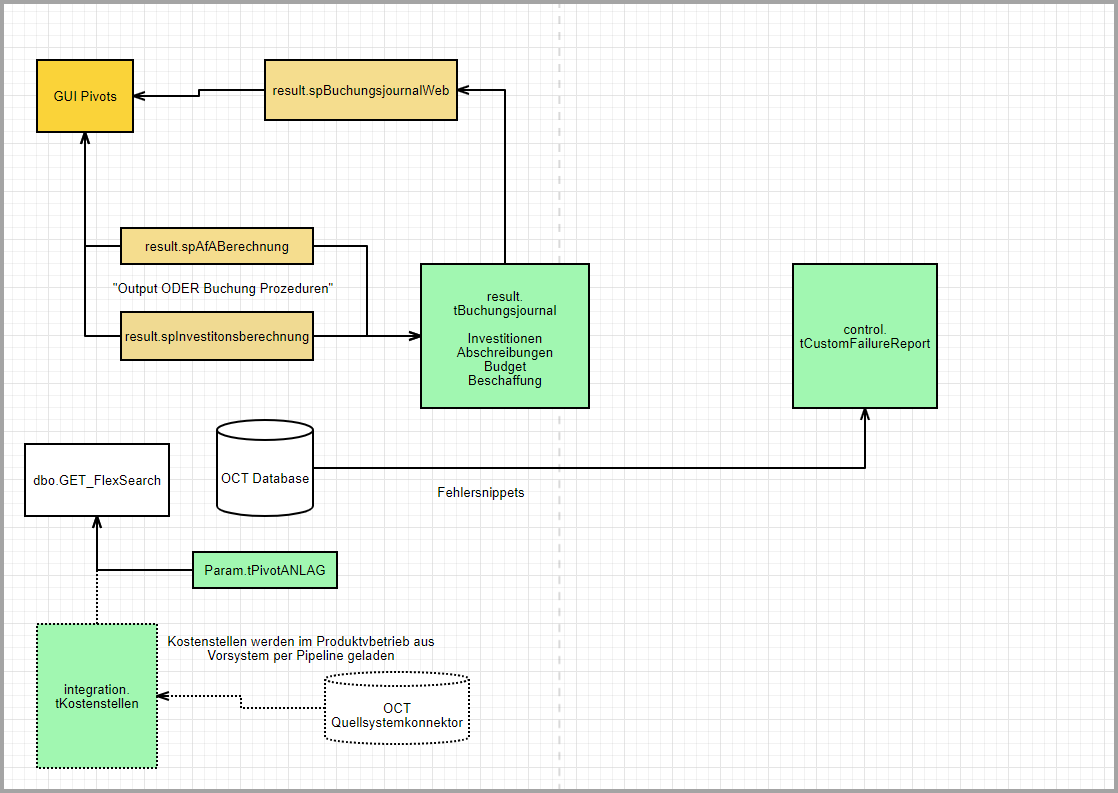The image size is (1118, 793).
Task: Select the Kostenstellen pipeline description text
Action: click(x=300, y=648)
